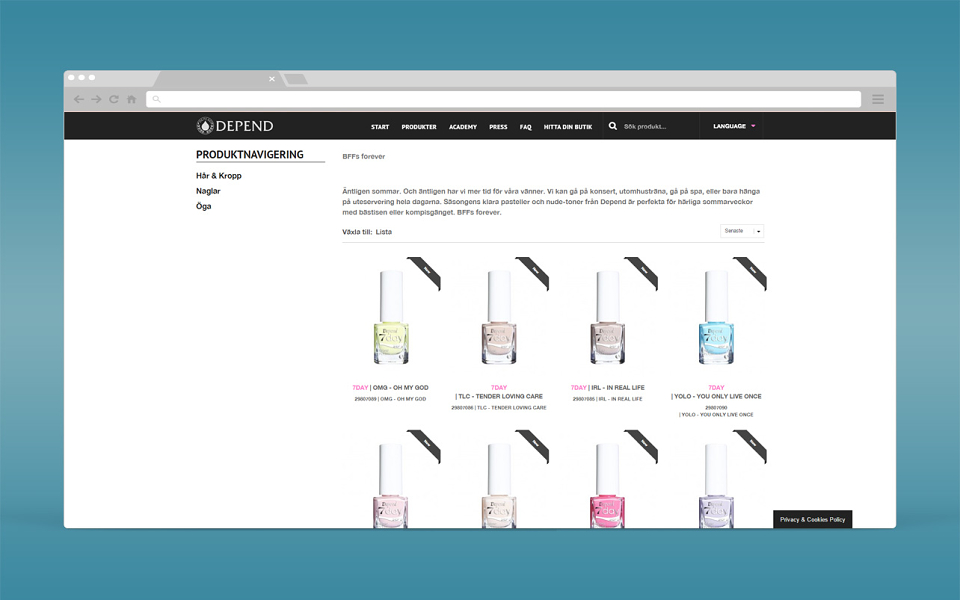This screenshot has height=600, width=960.
Task: Open the PRODUKTER menu item
Action: (x=419, y=127)
